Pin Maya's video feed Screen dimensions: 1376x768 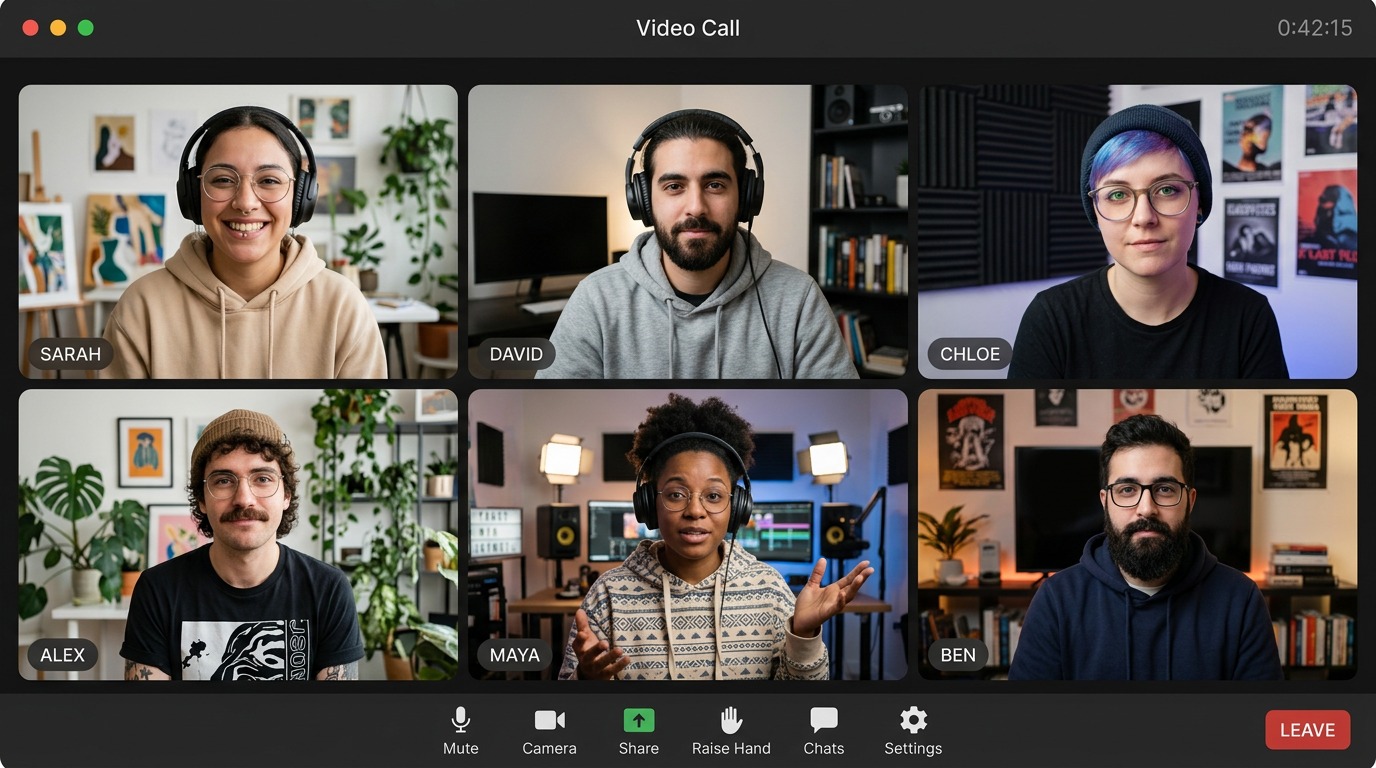point(688,534)
